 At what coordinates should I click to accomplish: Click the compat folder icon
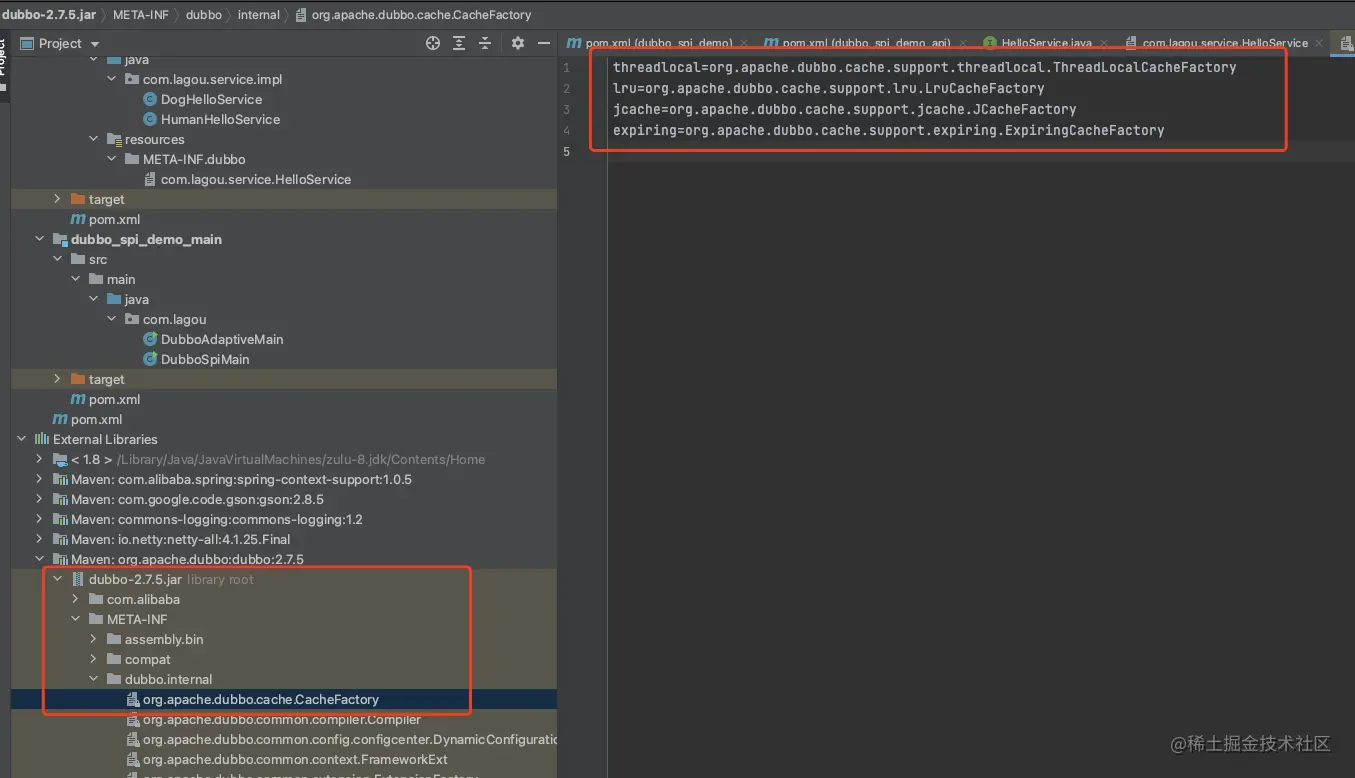point(114,659)
